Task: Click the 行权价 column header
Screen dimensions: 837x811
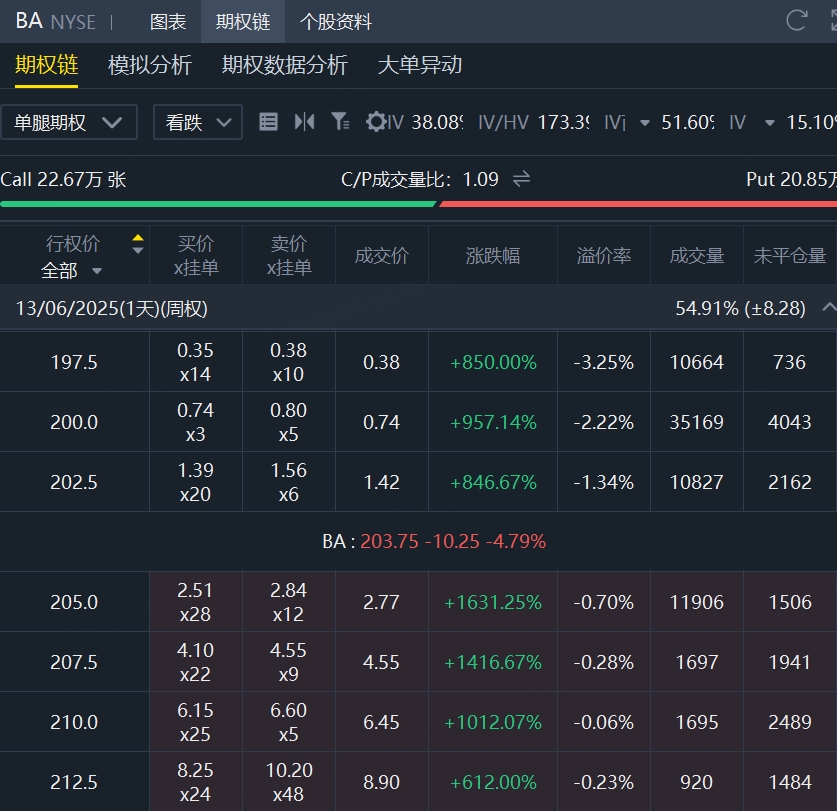Action: click(x=73, y=244)
